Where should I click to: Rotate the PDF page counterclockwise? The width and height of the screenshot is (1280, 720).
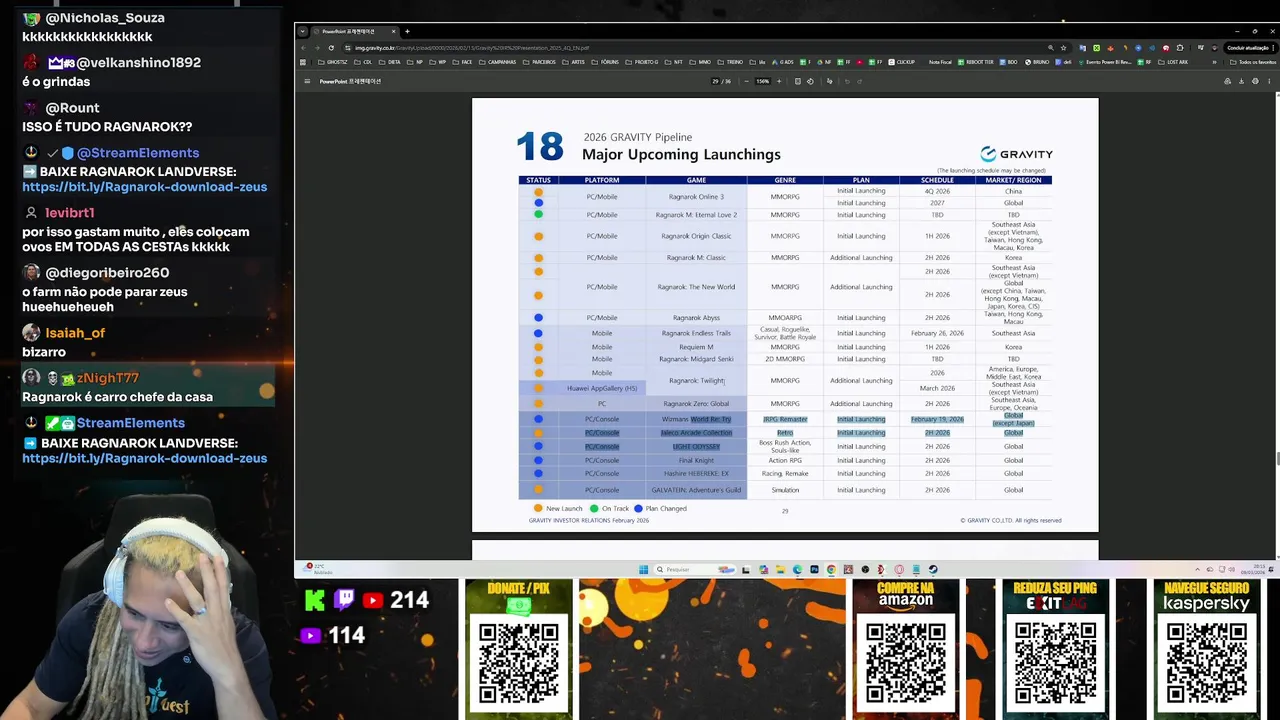click(x=810, y=81)
